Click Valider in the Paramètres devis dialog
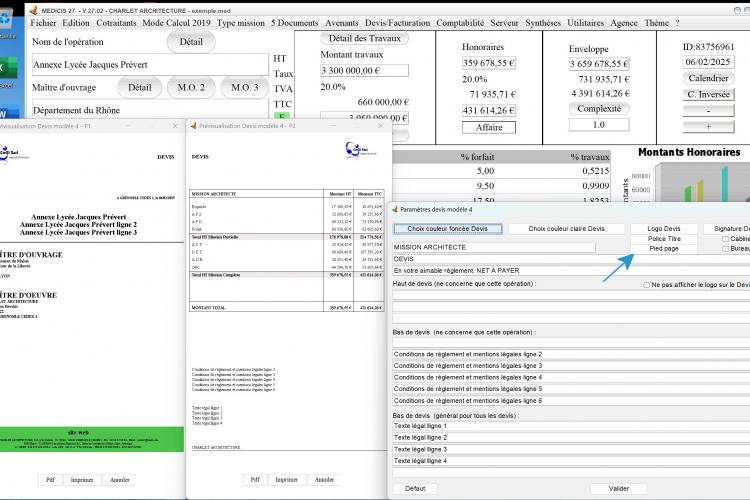This screenshot has width=750, height=500. point(618,489)
